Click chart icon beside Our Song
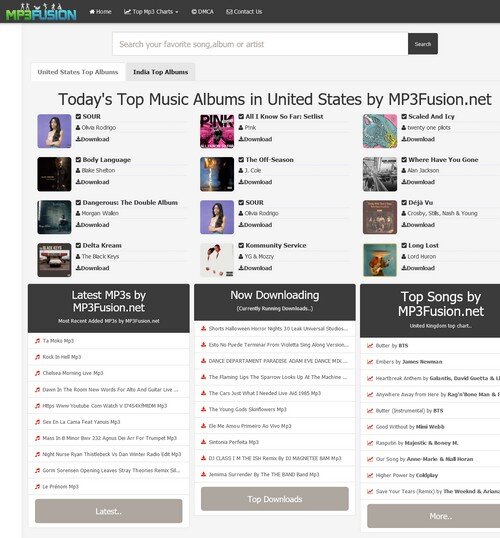500x538 pixels. (x=370, y=459)
